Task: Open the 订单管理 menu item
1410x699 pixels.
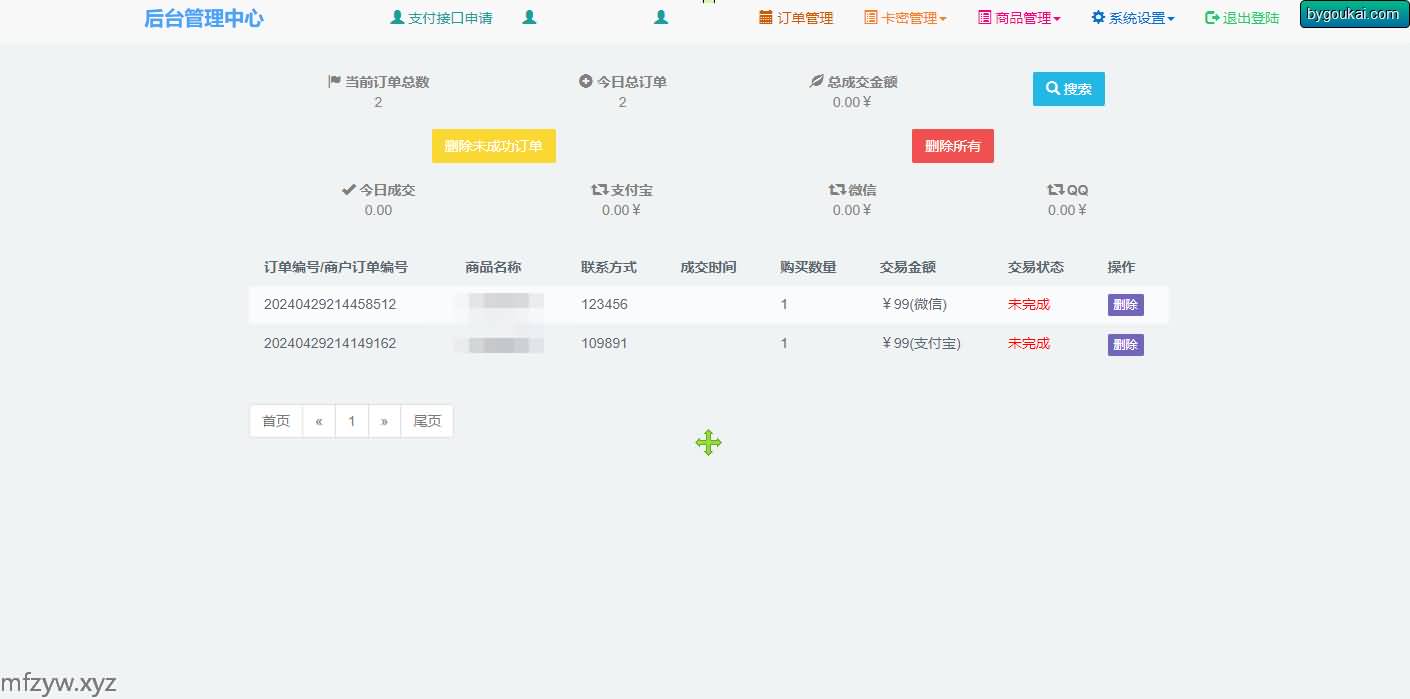Action: [796, 18]
